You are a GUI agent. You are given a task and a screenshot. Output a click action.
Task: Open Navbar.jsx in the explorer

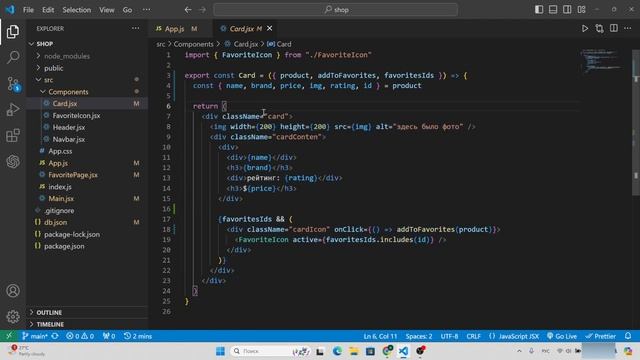click(69, 139)
